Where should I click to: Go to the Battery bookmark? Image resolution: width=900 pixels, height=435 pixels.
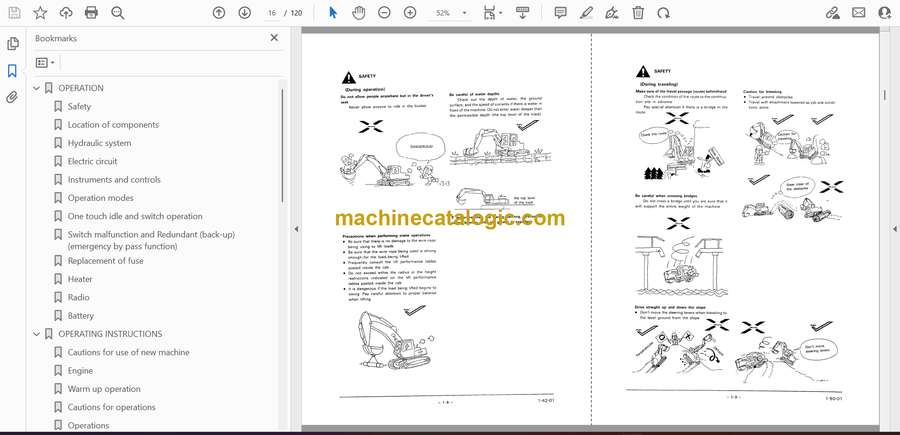pyautogui.click(x=80, y=316)
